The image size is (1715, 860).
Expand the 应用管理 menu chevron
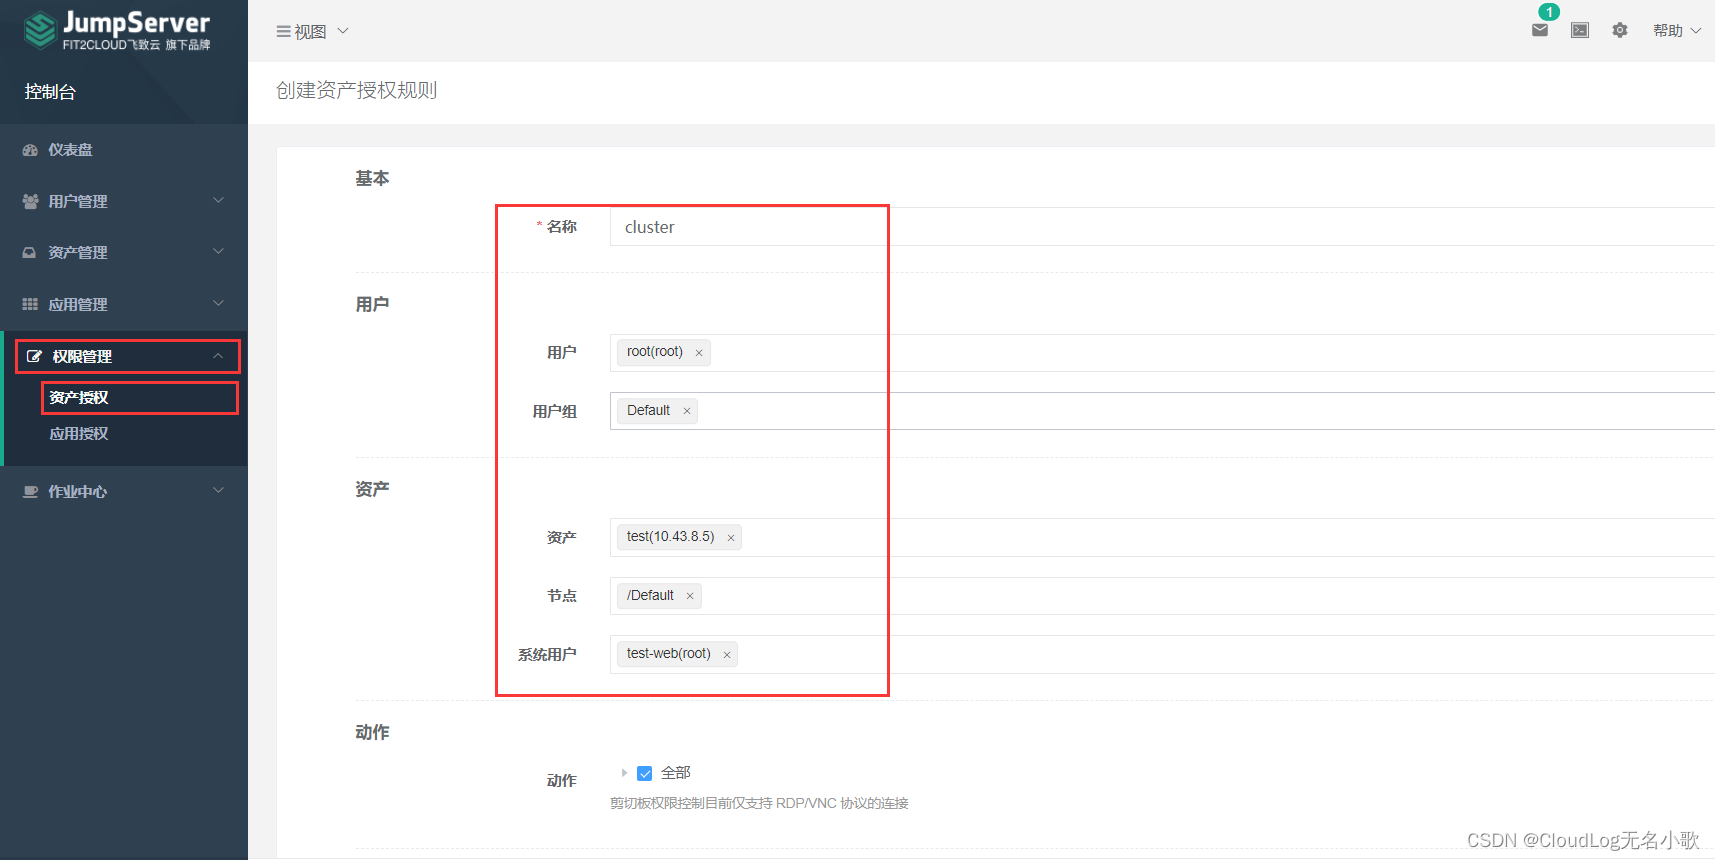[218, 303]
